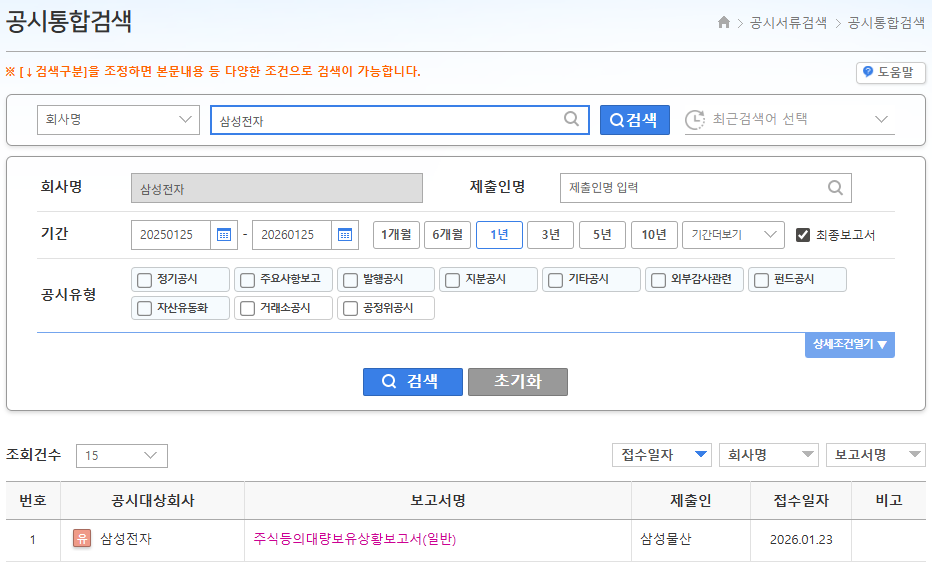Open 보고서명 sort dropdown
The width and height of the screenshot is (932, 562).
[x=876, y=455]
